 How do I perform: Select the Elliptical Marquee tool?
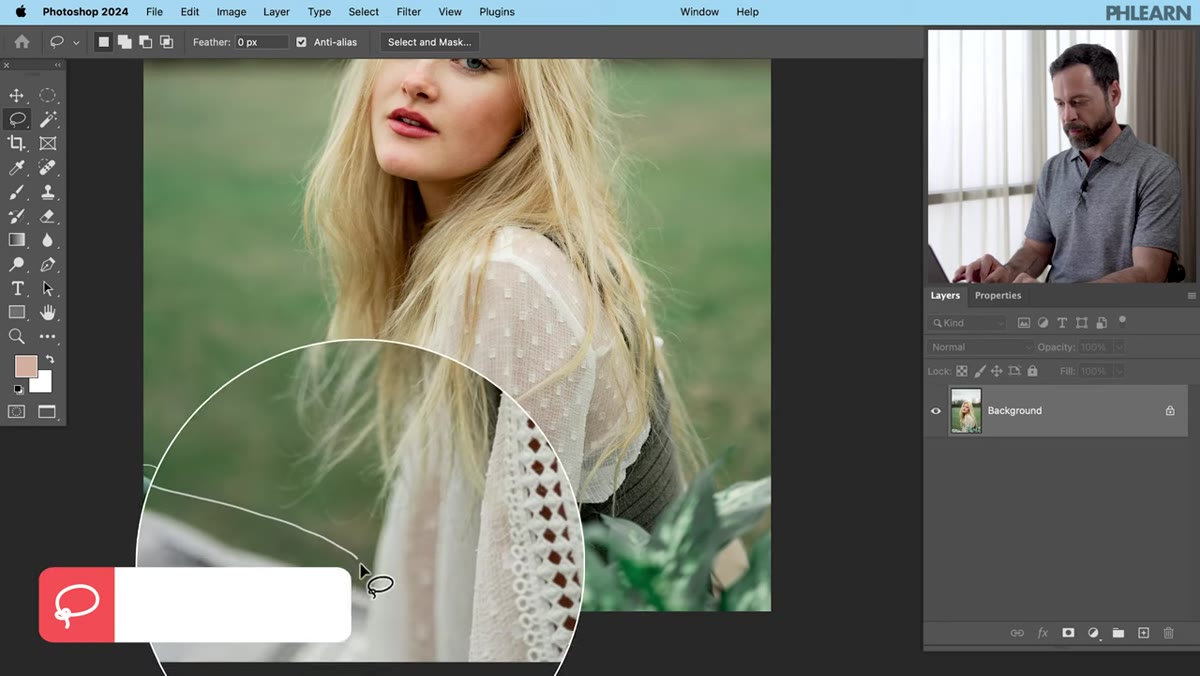(47, 95)
